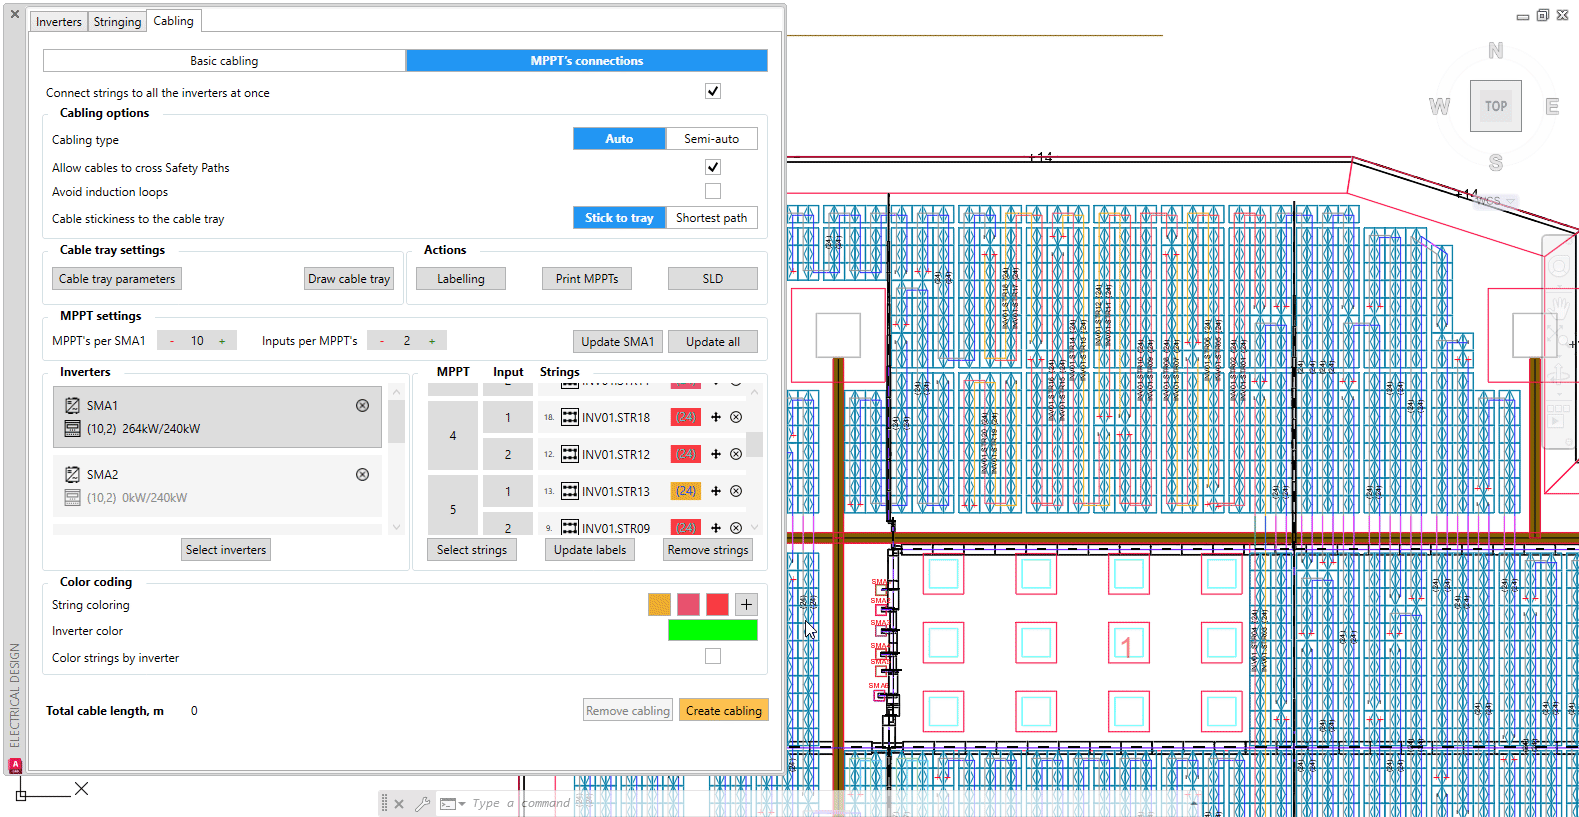The width and height of the screenshot is (1579, 817).
Task: Select Semi-auto cabling type
Action: point(712,139)
